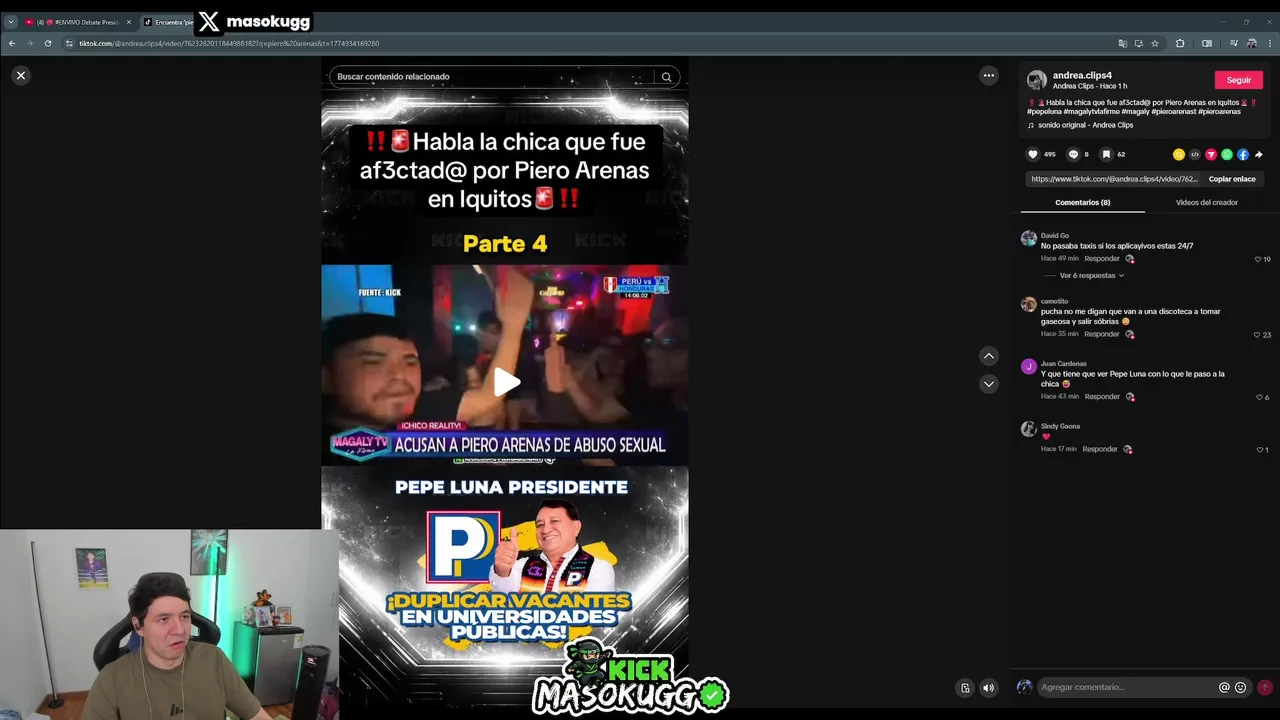Like Juan Cardenas's comment heart
The image size is (1280, 720).
click(1259, 397)
